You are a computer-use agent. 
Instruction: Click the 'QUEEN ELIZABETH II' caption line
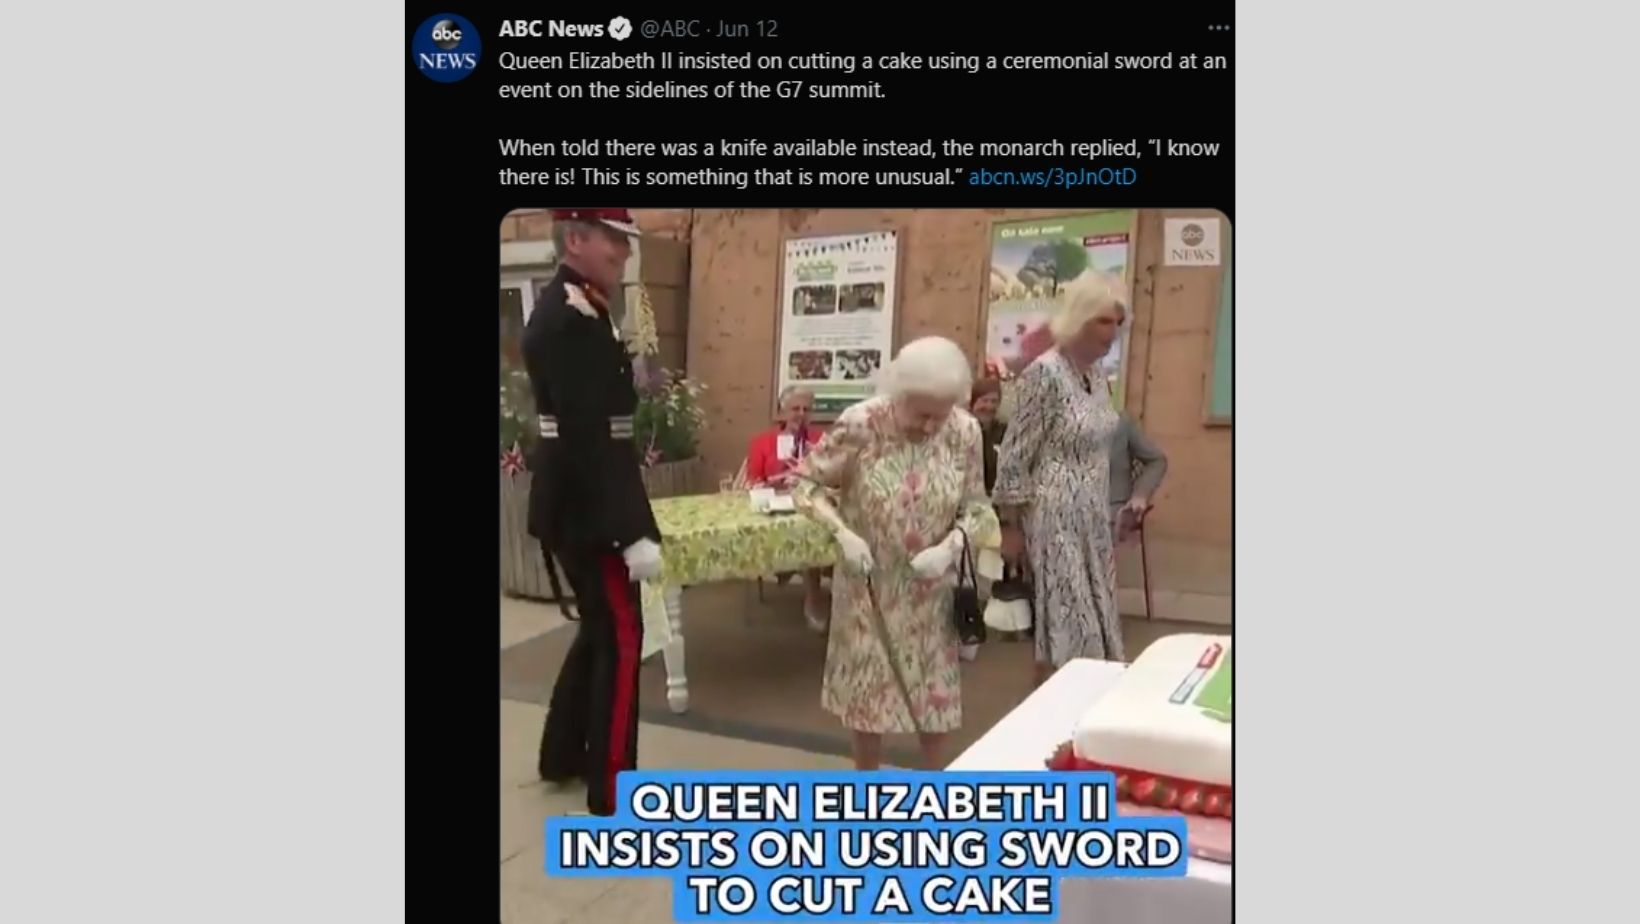[x=869, y=801]
